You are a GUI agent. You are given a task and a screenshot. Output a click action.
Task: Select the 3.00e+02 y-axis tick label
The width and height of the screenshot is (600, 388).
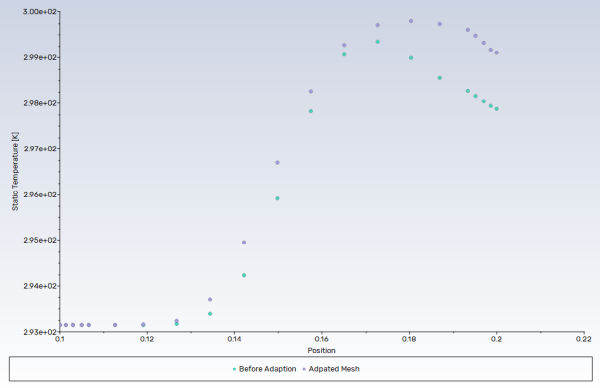[40, 11]
